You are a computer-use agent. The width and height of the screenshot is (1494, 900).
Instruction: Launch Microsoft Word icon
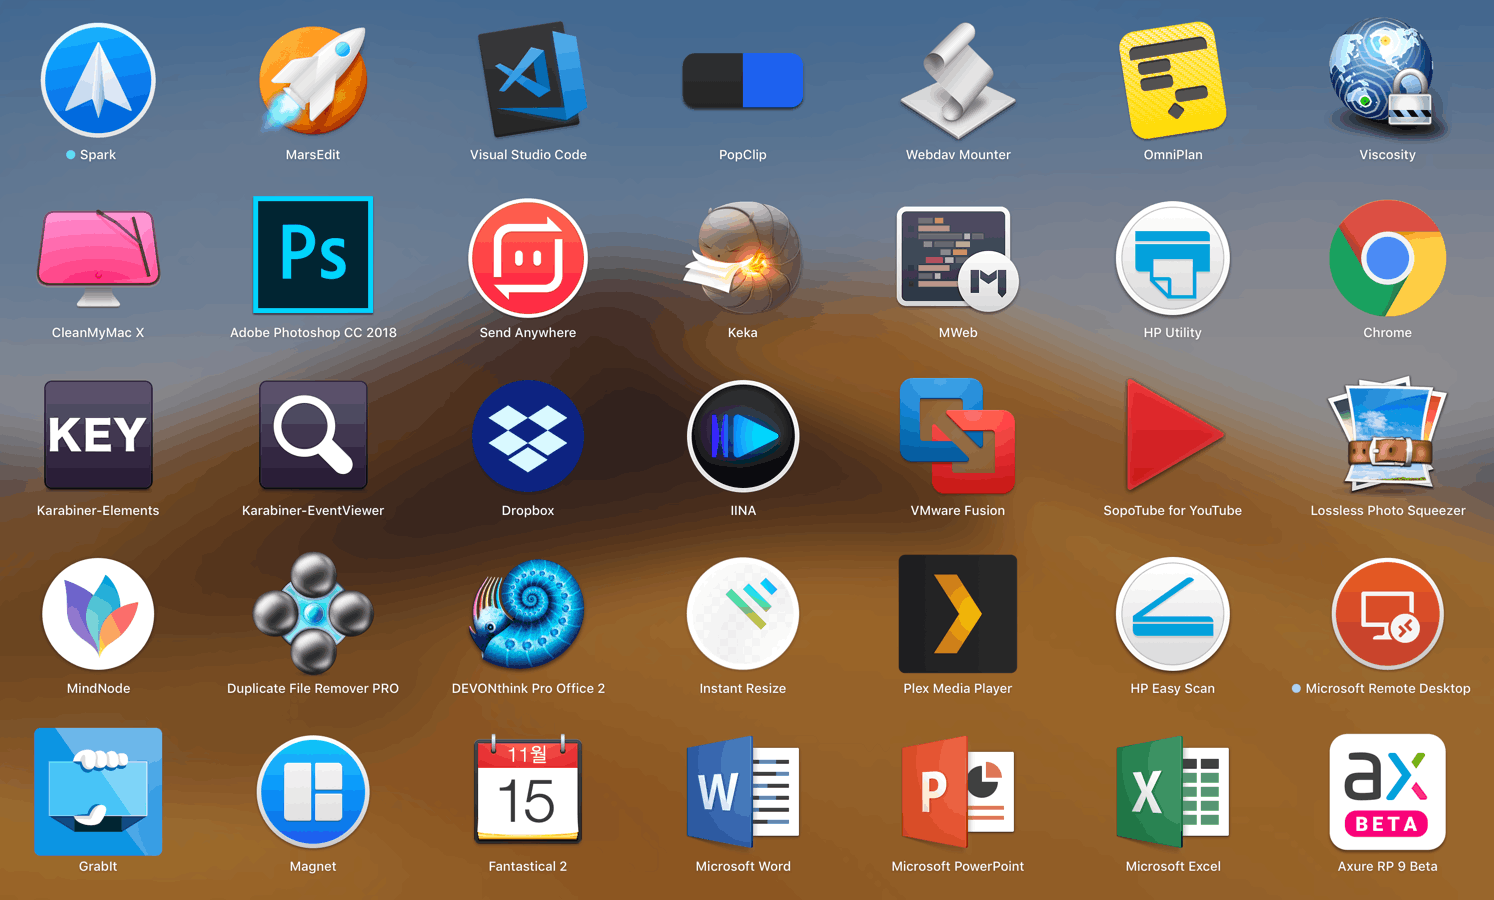(x=743, y=791)
